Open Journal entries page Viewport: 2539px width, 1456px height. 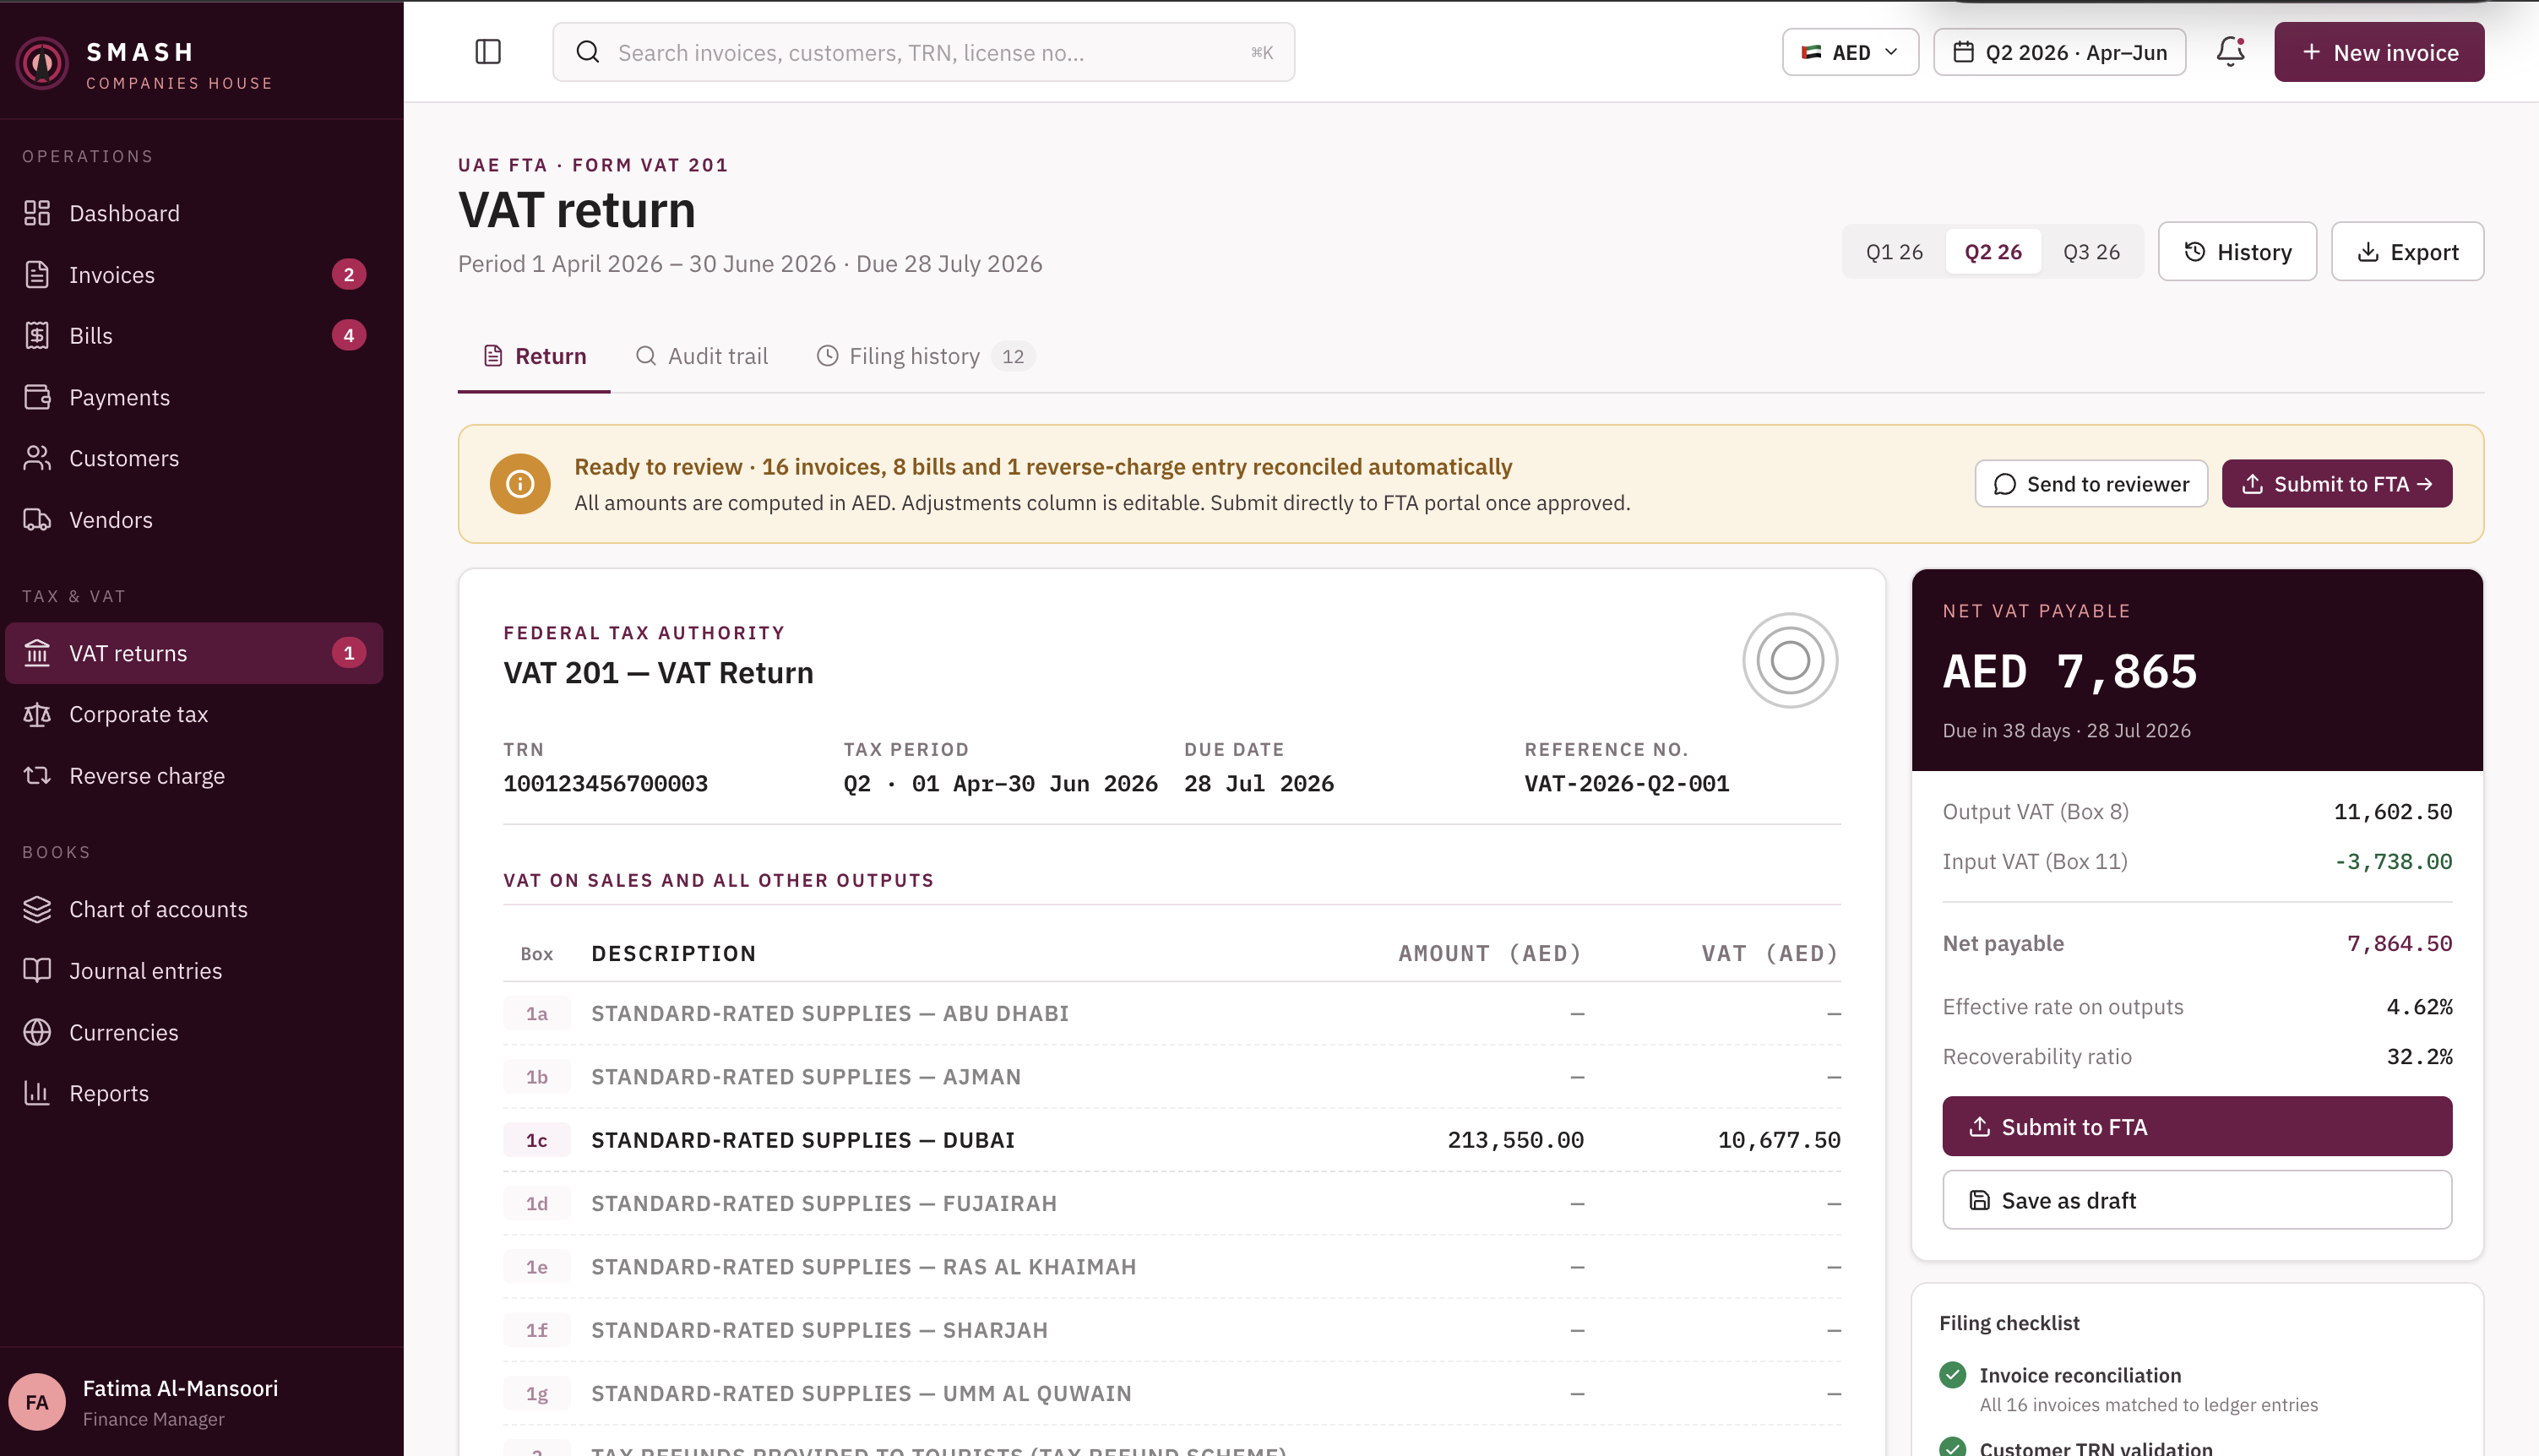coord(194,970)
